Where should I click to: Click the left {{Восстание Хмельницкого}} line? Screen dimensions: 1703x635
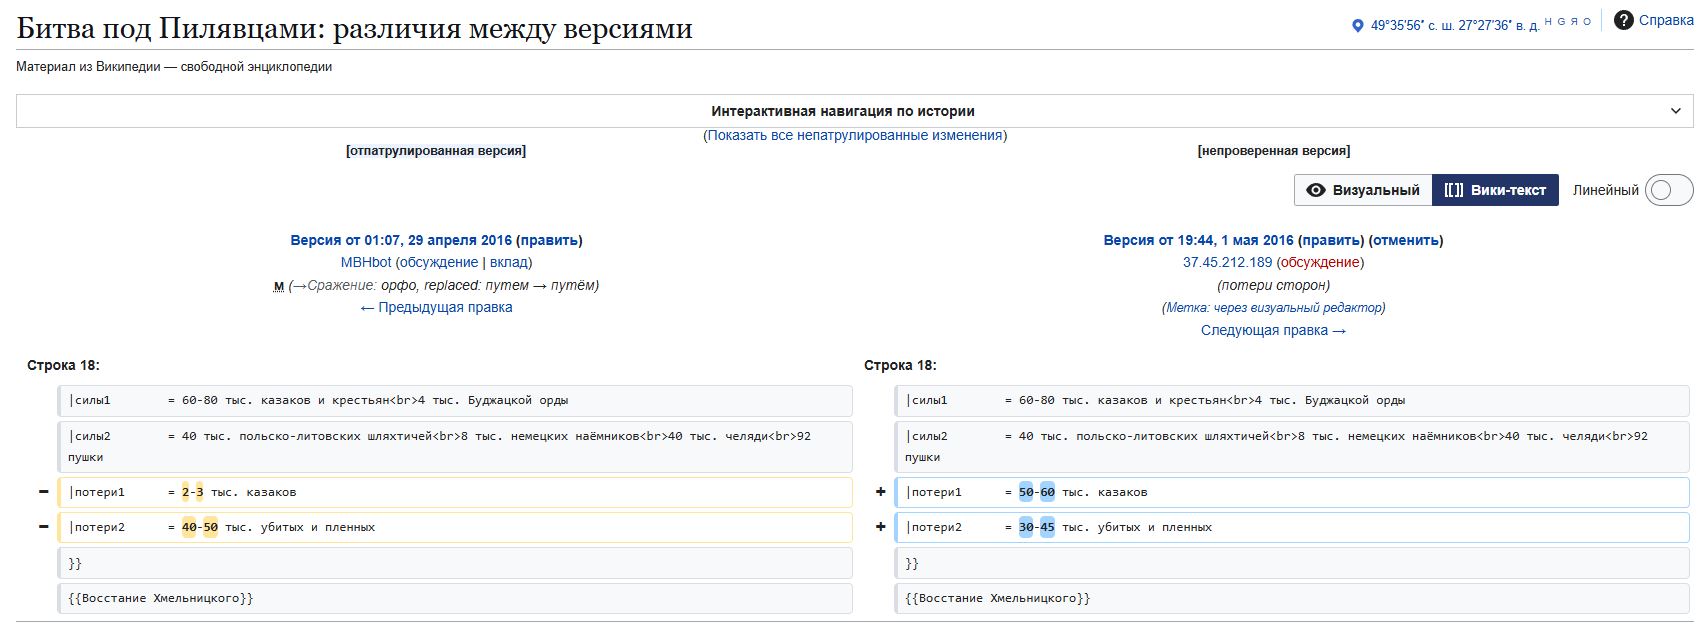[455, 598]
